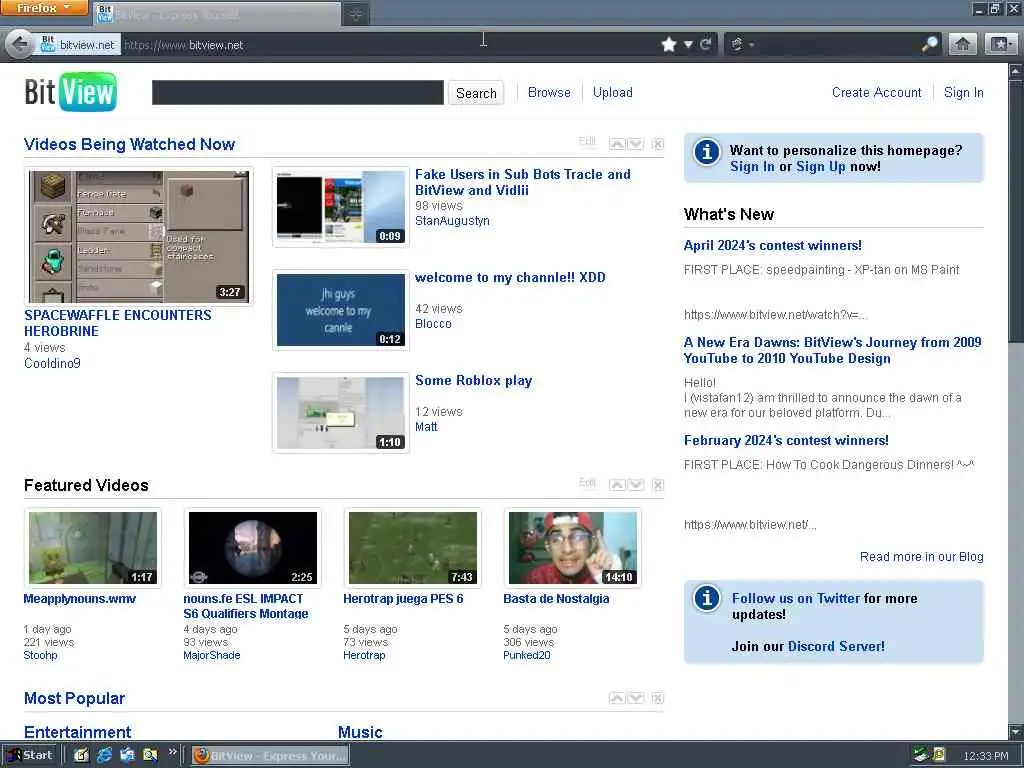1024x768 pixels.
Task: Click Read more in our Blog
Action: pos(921,556)
